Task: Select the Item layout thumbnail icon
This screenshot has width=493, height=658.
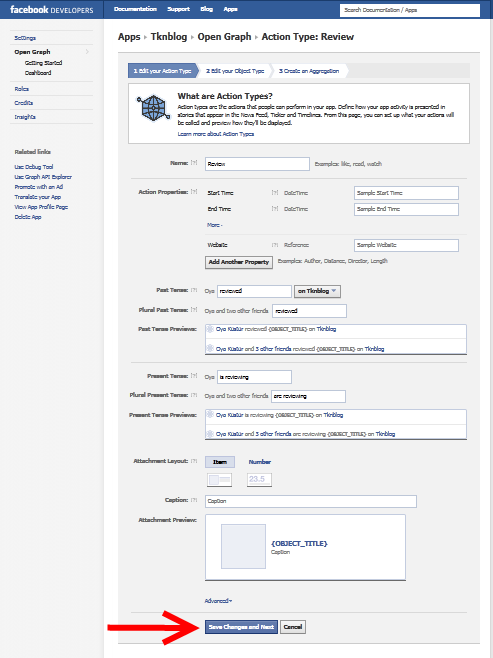Action: point(219,480)
